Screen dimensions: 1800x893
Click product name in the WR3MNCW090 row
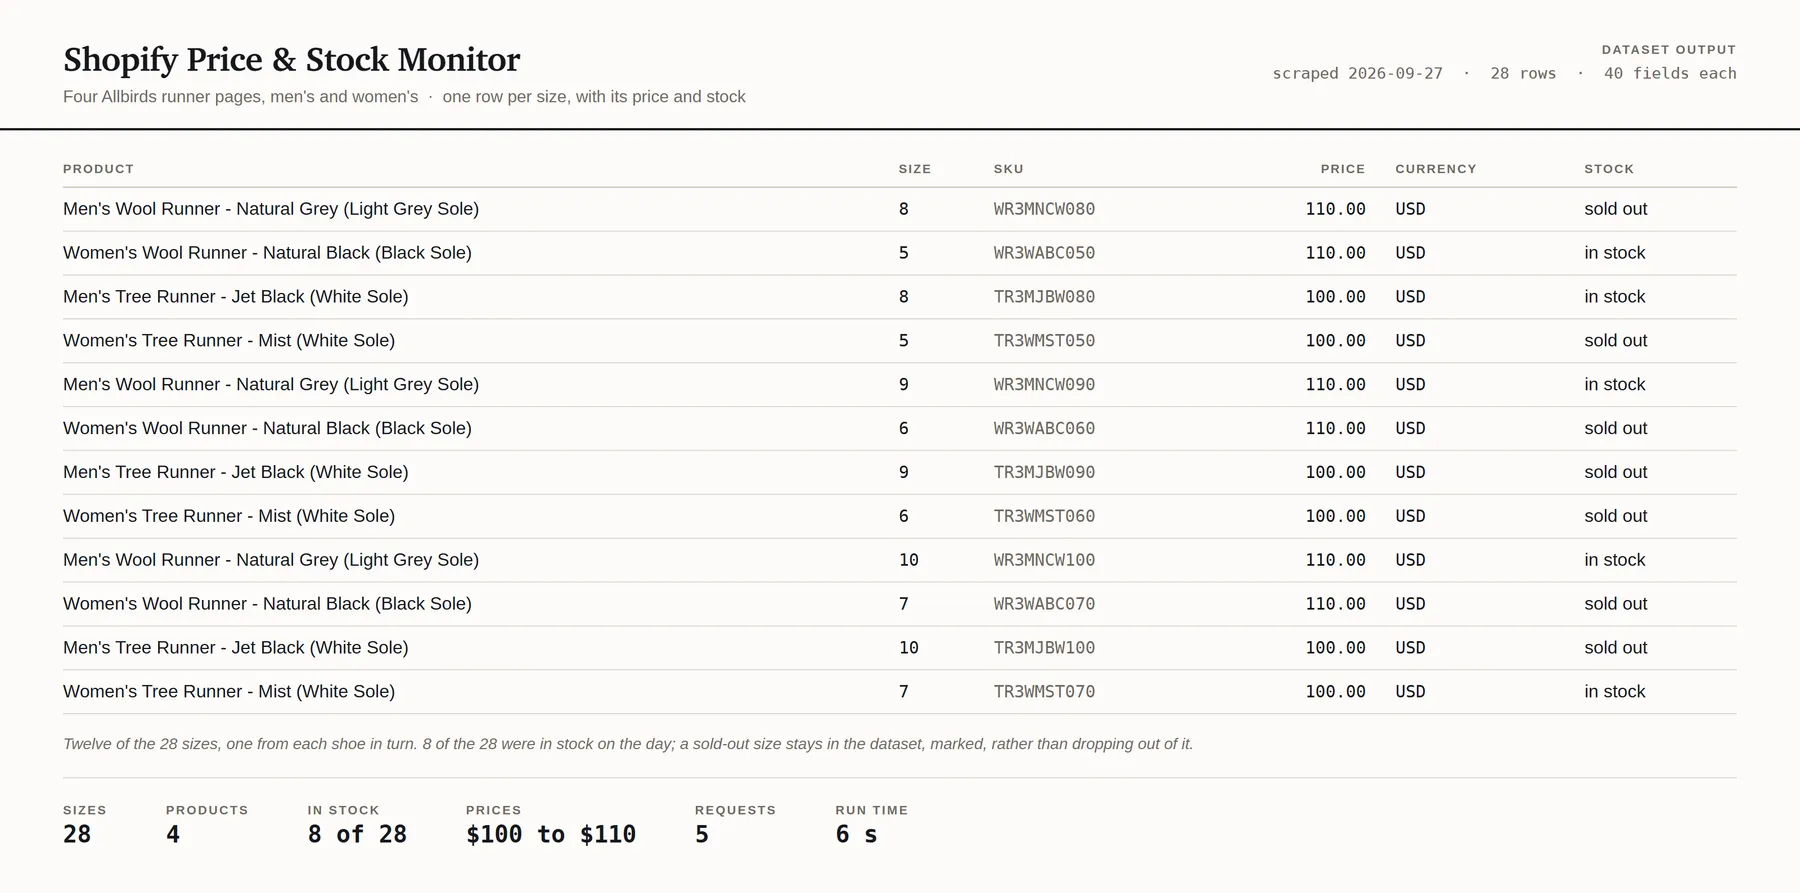271,385
